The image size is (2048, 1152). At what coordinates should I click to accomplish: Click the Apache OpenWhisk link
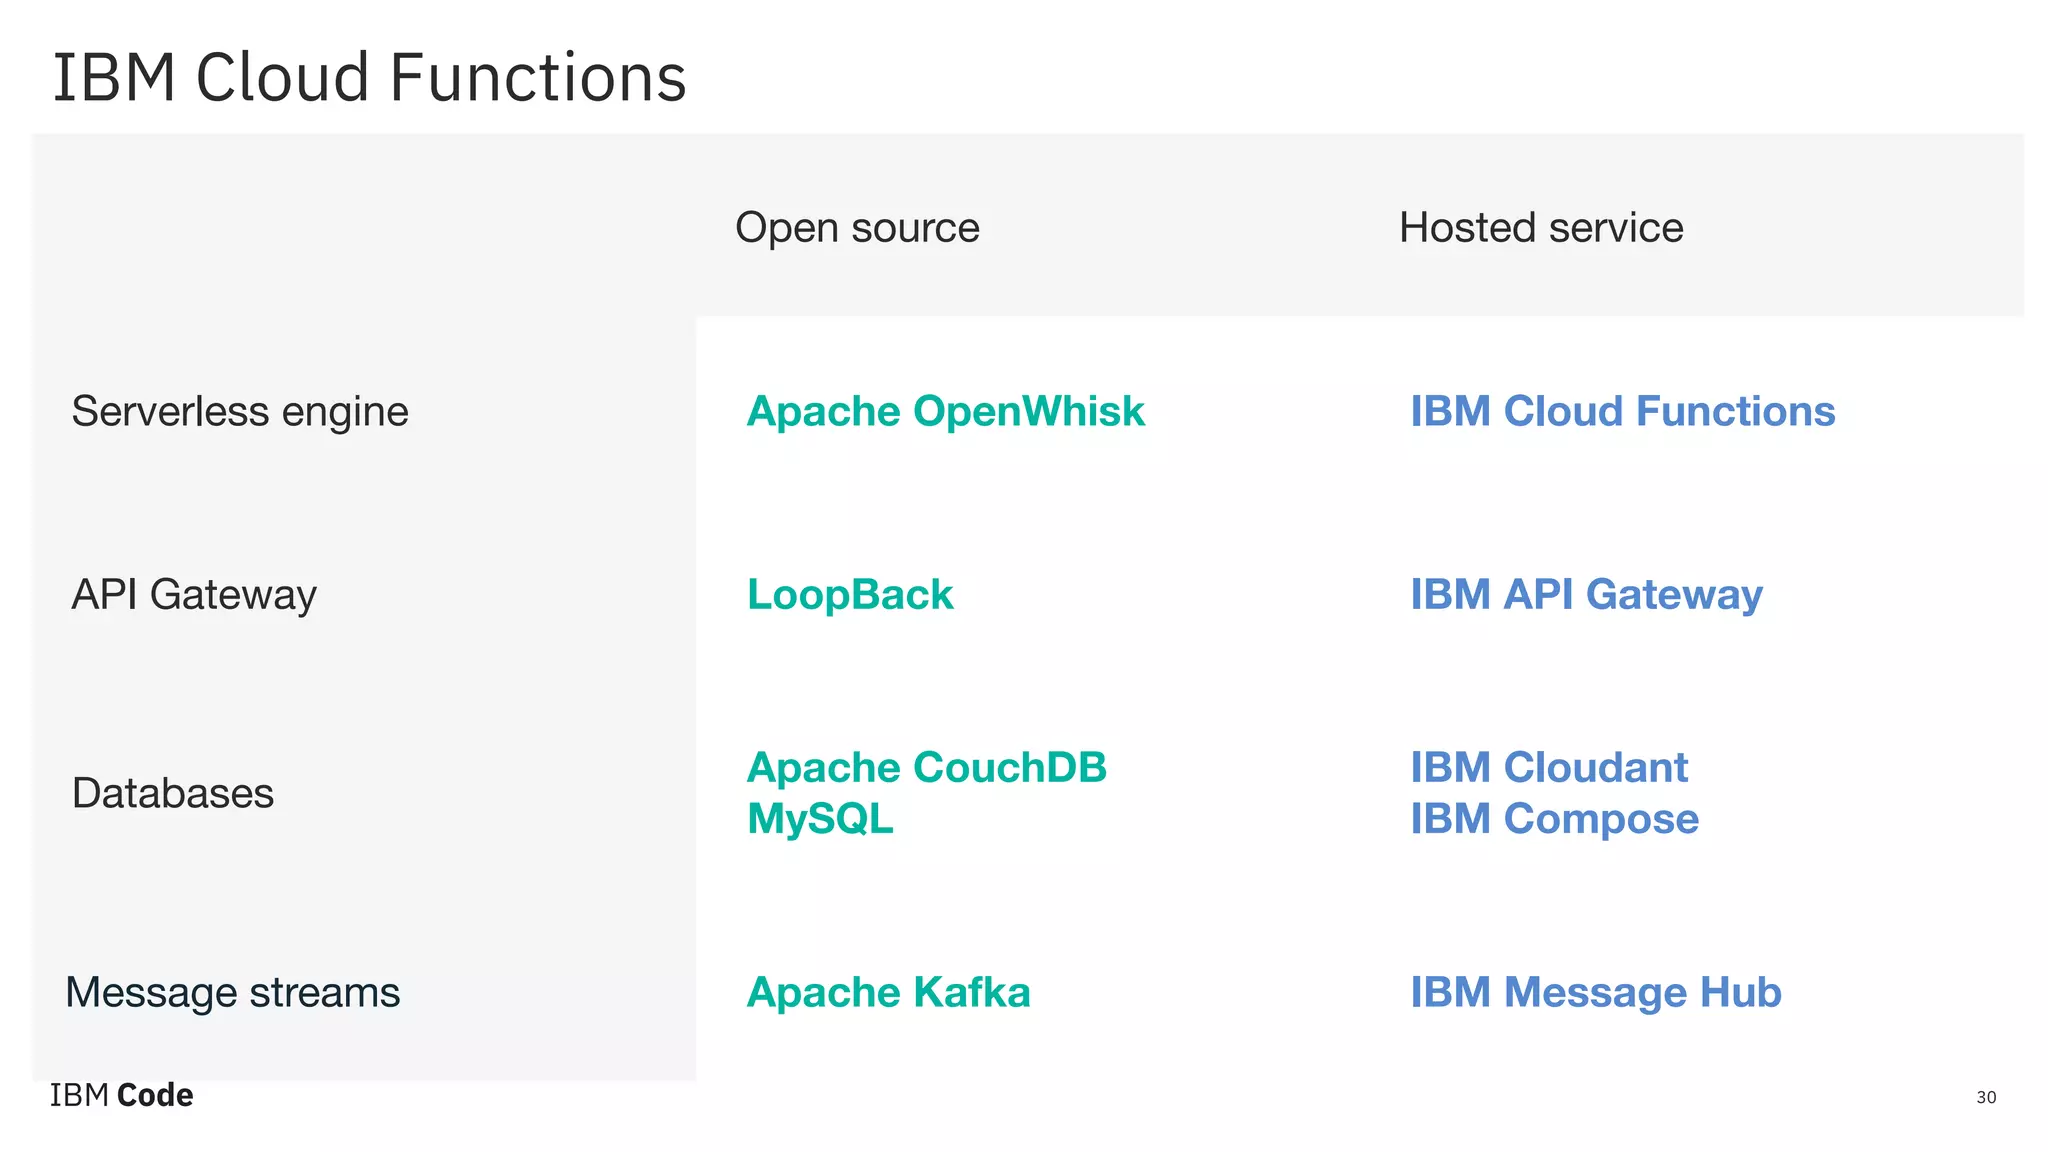(945, 412)
